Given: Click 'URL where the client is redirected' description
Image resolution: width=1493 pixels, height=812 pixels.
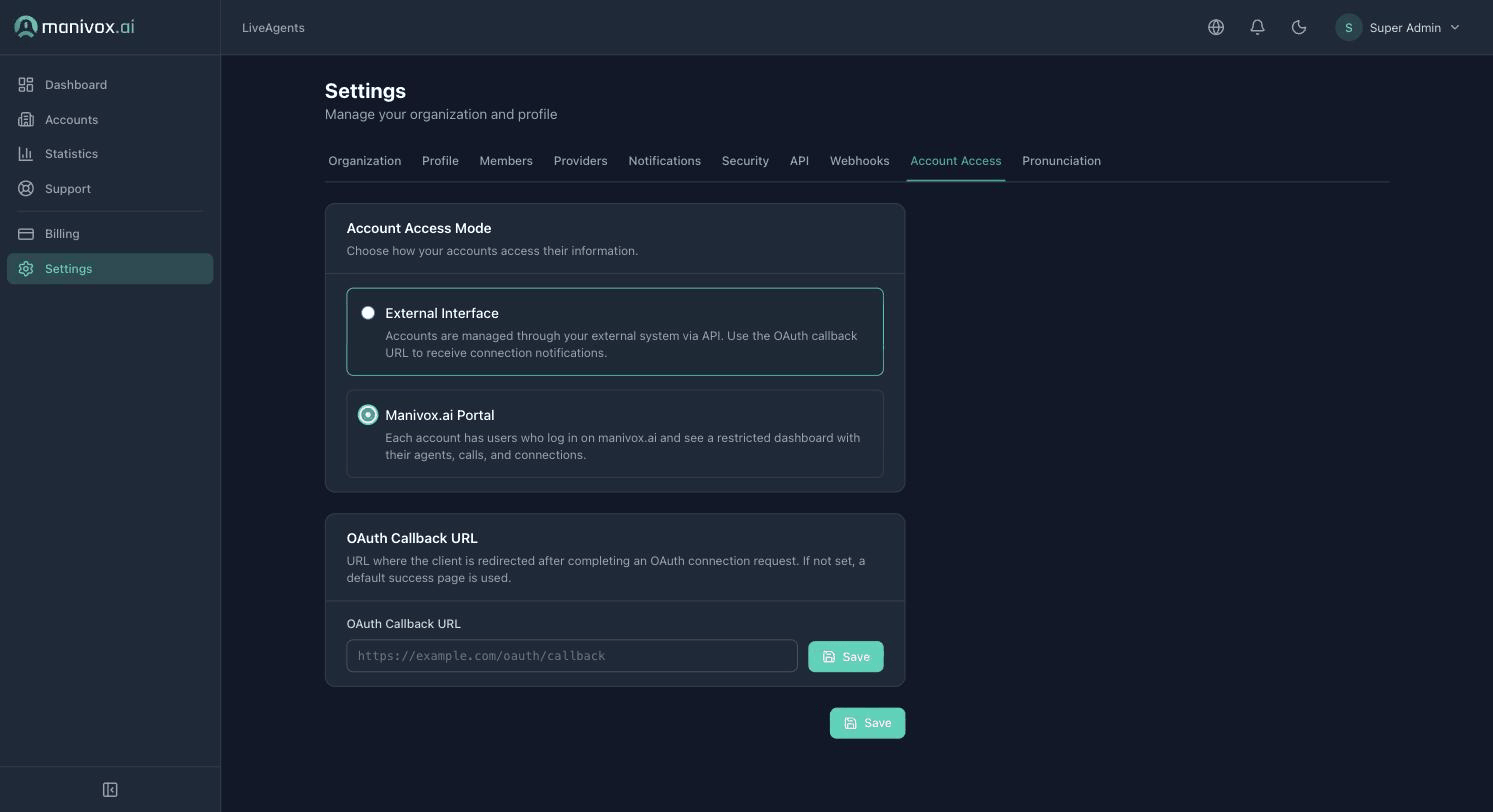Looking at the screenshot, I should [606, 569].
